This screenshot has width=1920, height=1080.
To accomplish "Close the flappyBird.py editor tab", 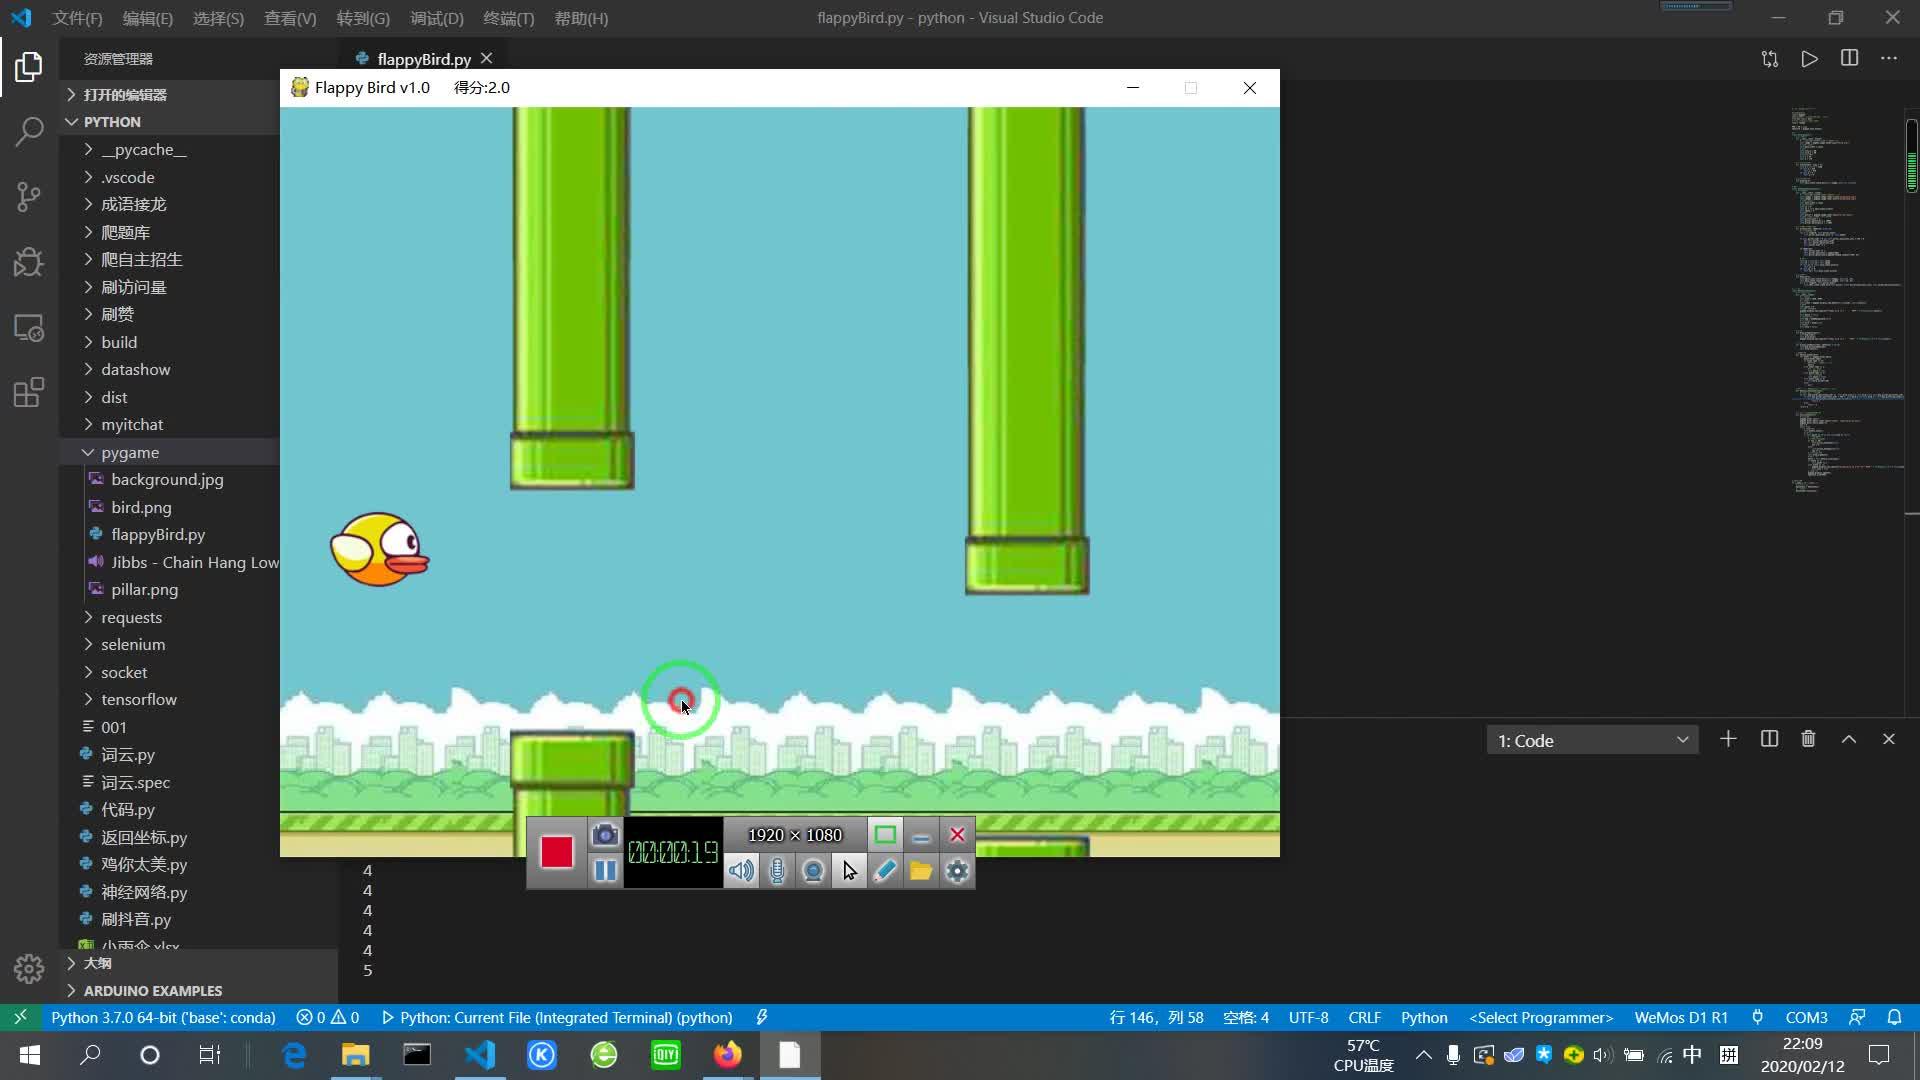I will point(486,59).
